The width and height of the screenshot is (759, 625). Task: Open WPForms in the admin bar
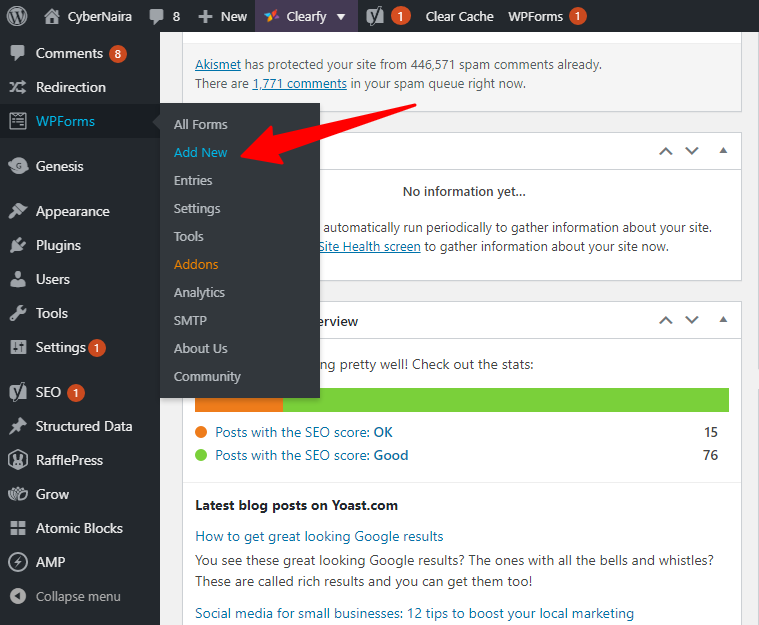(535, 16)
